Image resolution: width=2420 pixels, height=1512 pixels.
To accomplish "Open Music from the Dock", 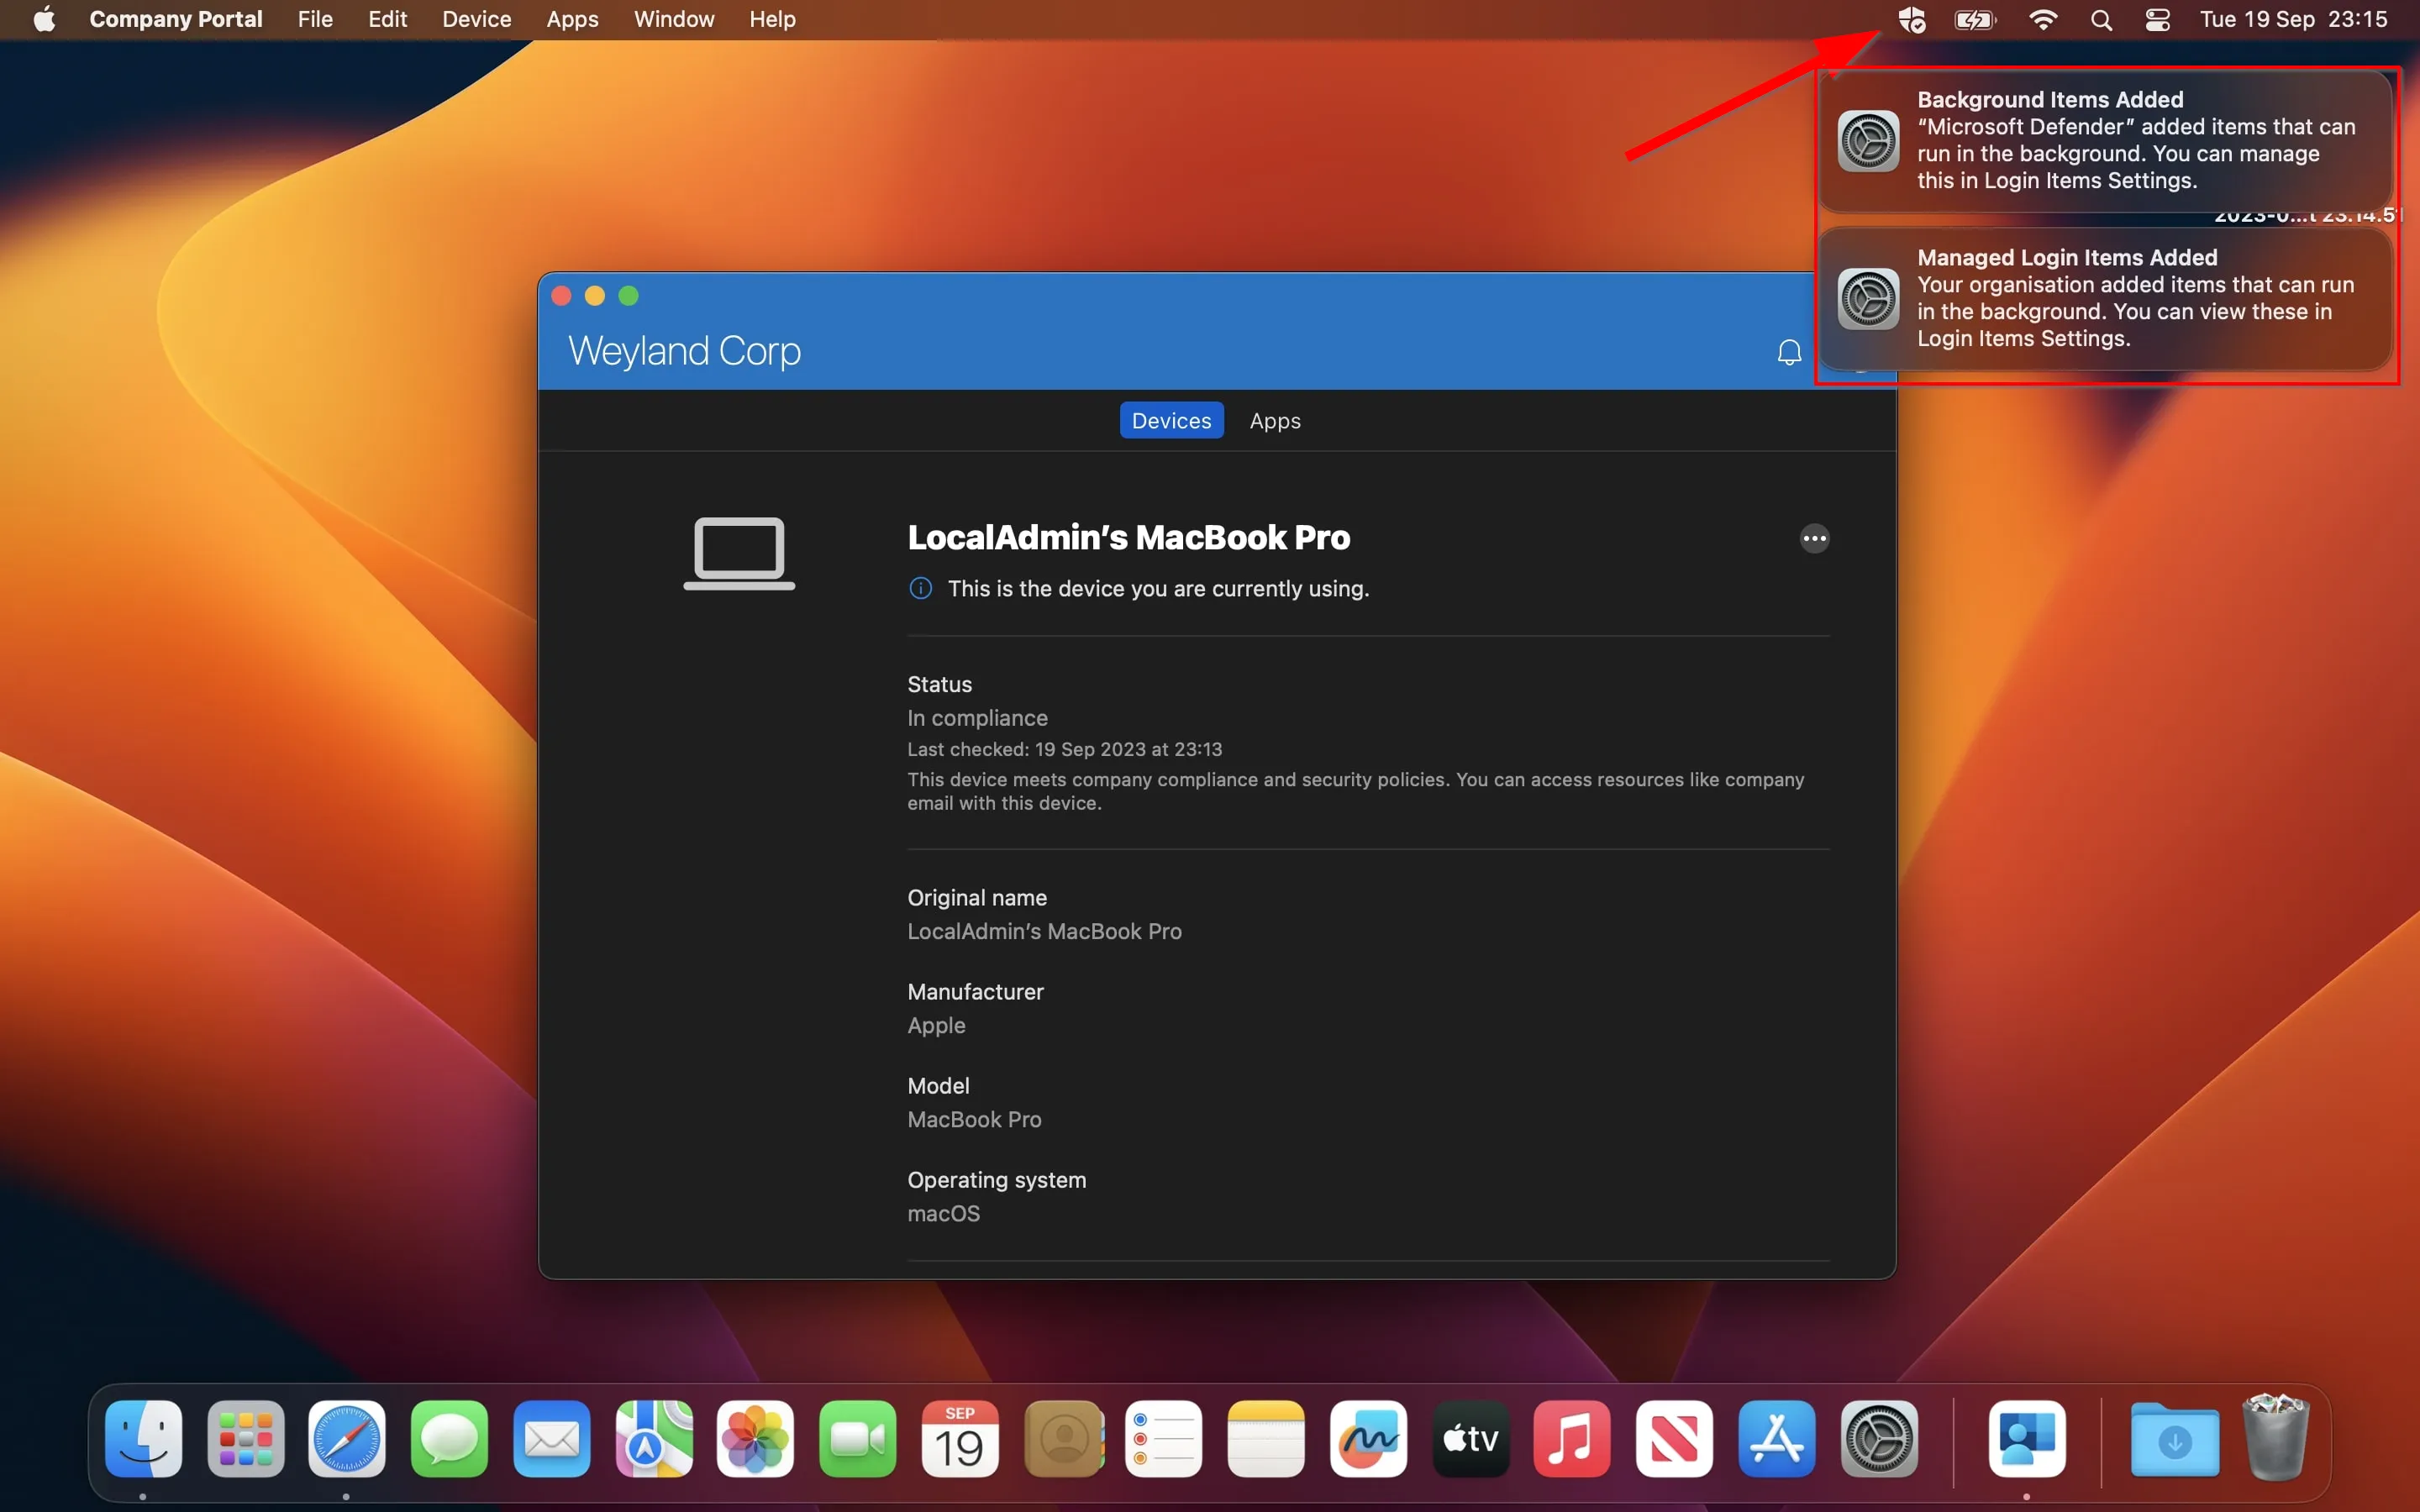I will [1572, 1439].
